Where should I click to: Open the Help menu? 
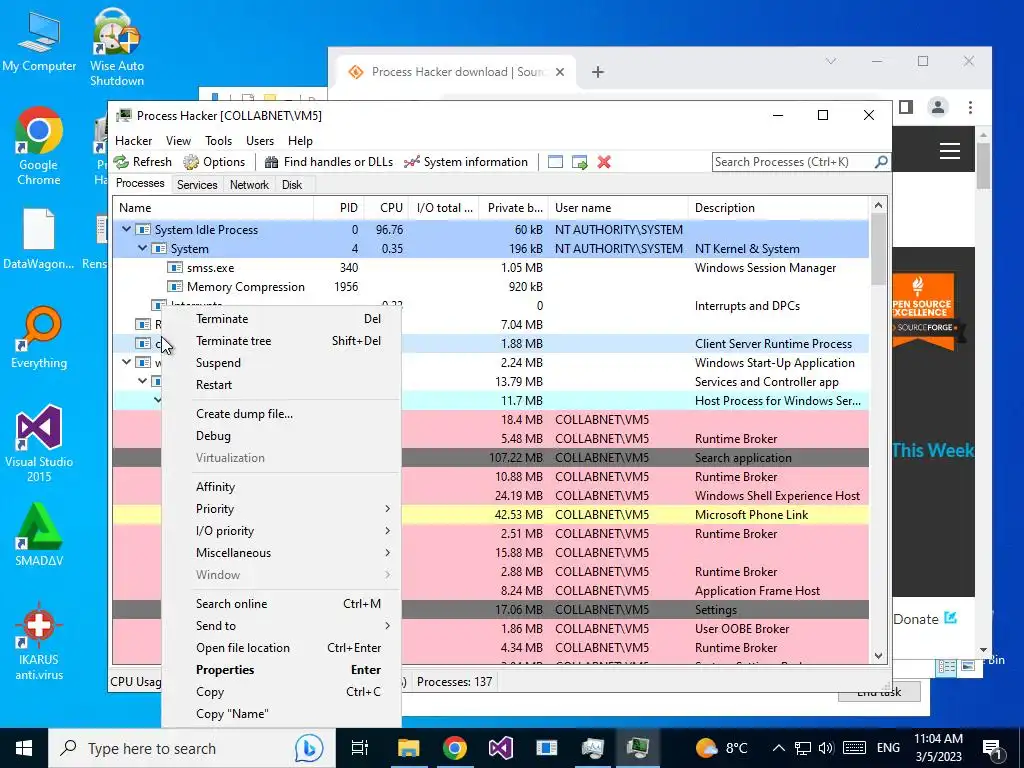300,140
